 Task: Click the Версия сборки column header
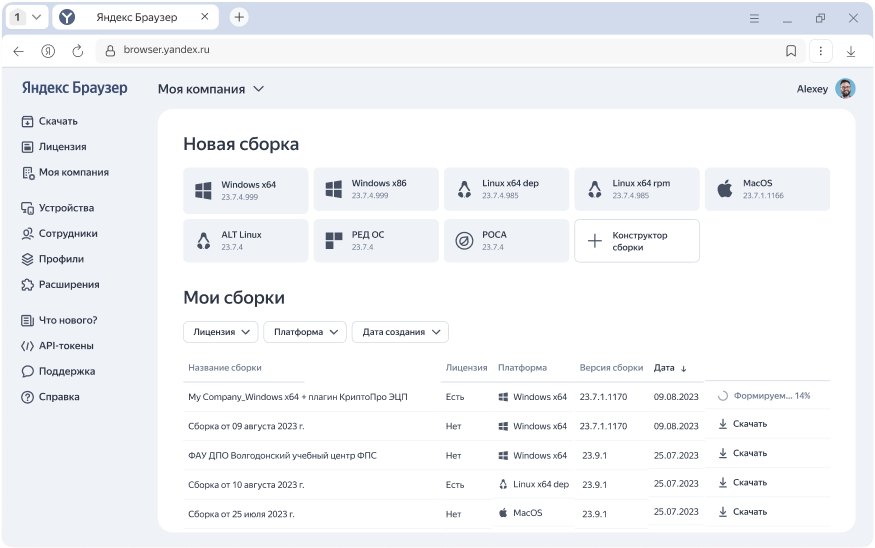[611, 368]
